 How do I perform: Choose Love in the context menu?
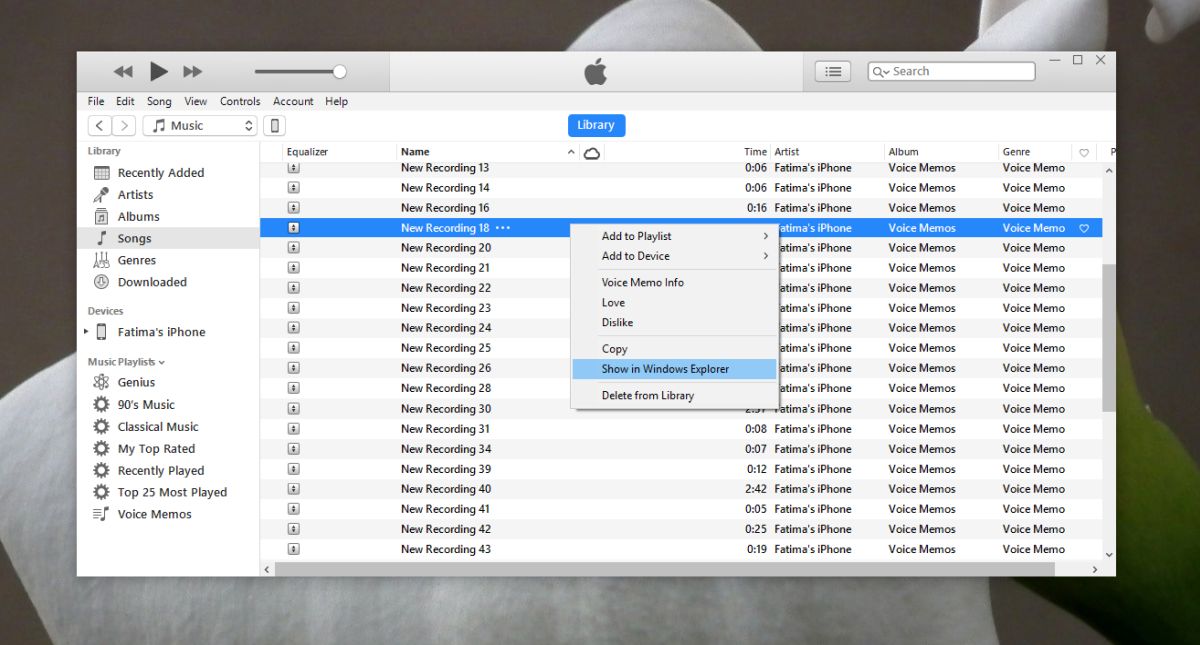[x=675, y=302]
